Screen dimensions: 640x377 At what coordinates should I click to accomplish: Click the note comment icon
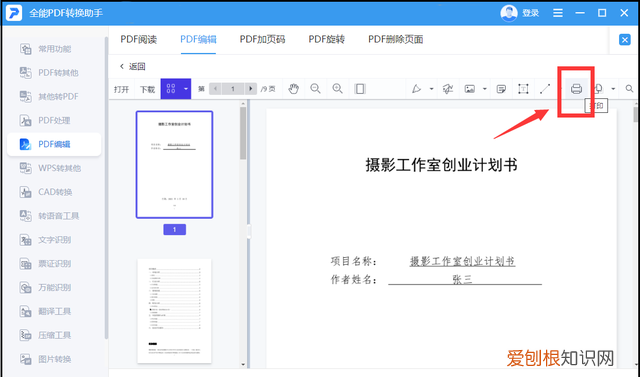[501, 89]
